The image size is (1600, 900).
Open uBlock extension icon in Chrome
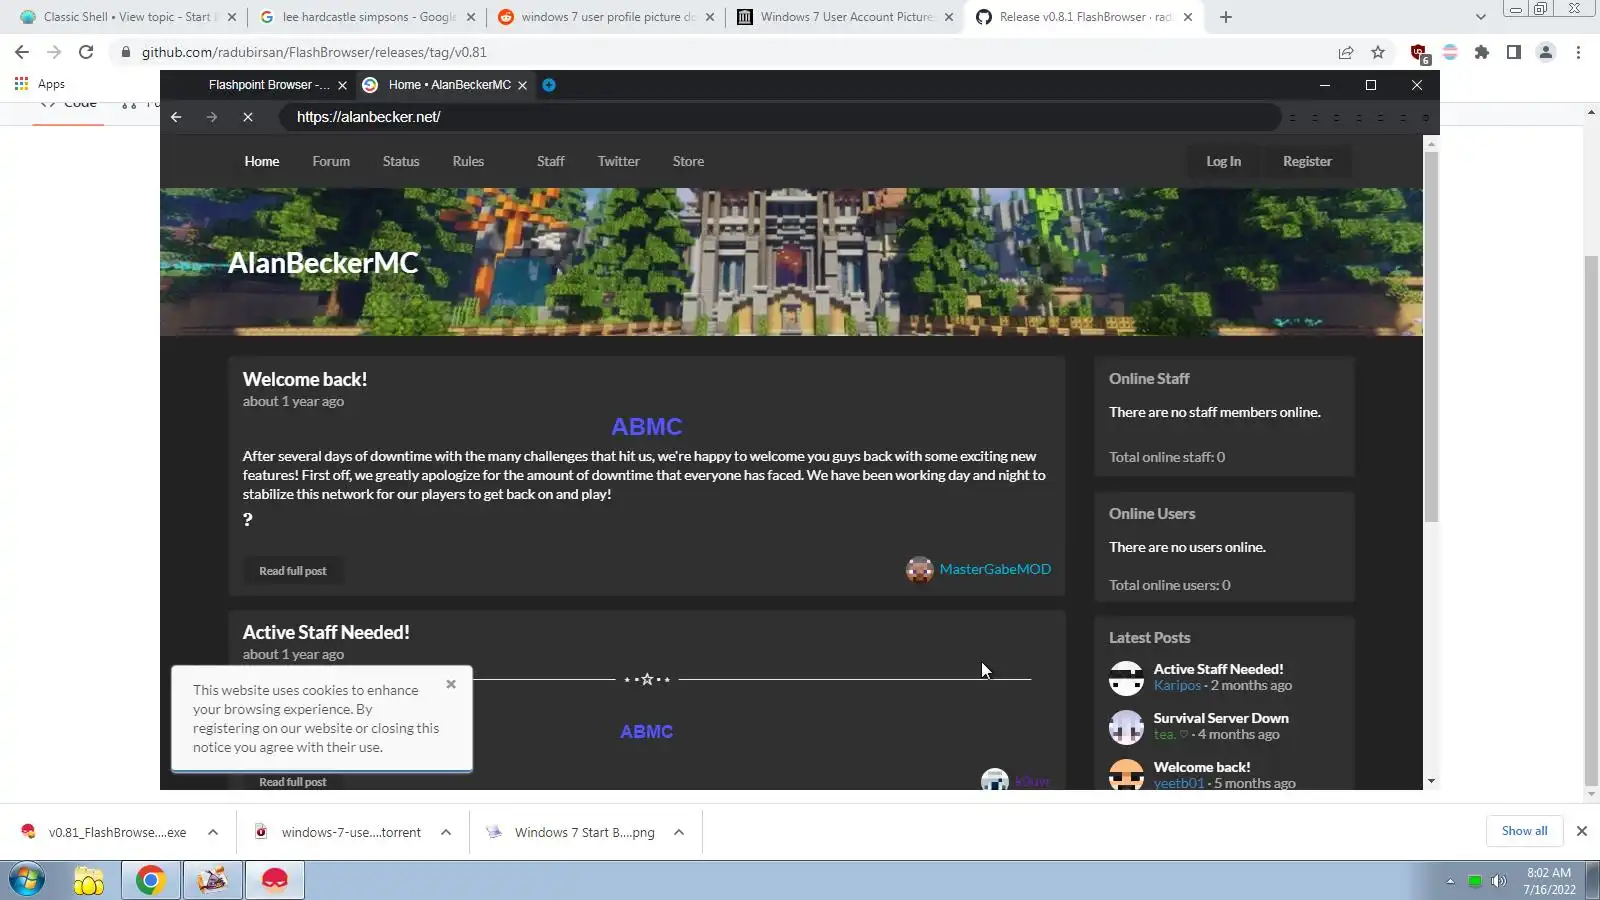(x=1418, y=52)
